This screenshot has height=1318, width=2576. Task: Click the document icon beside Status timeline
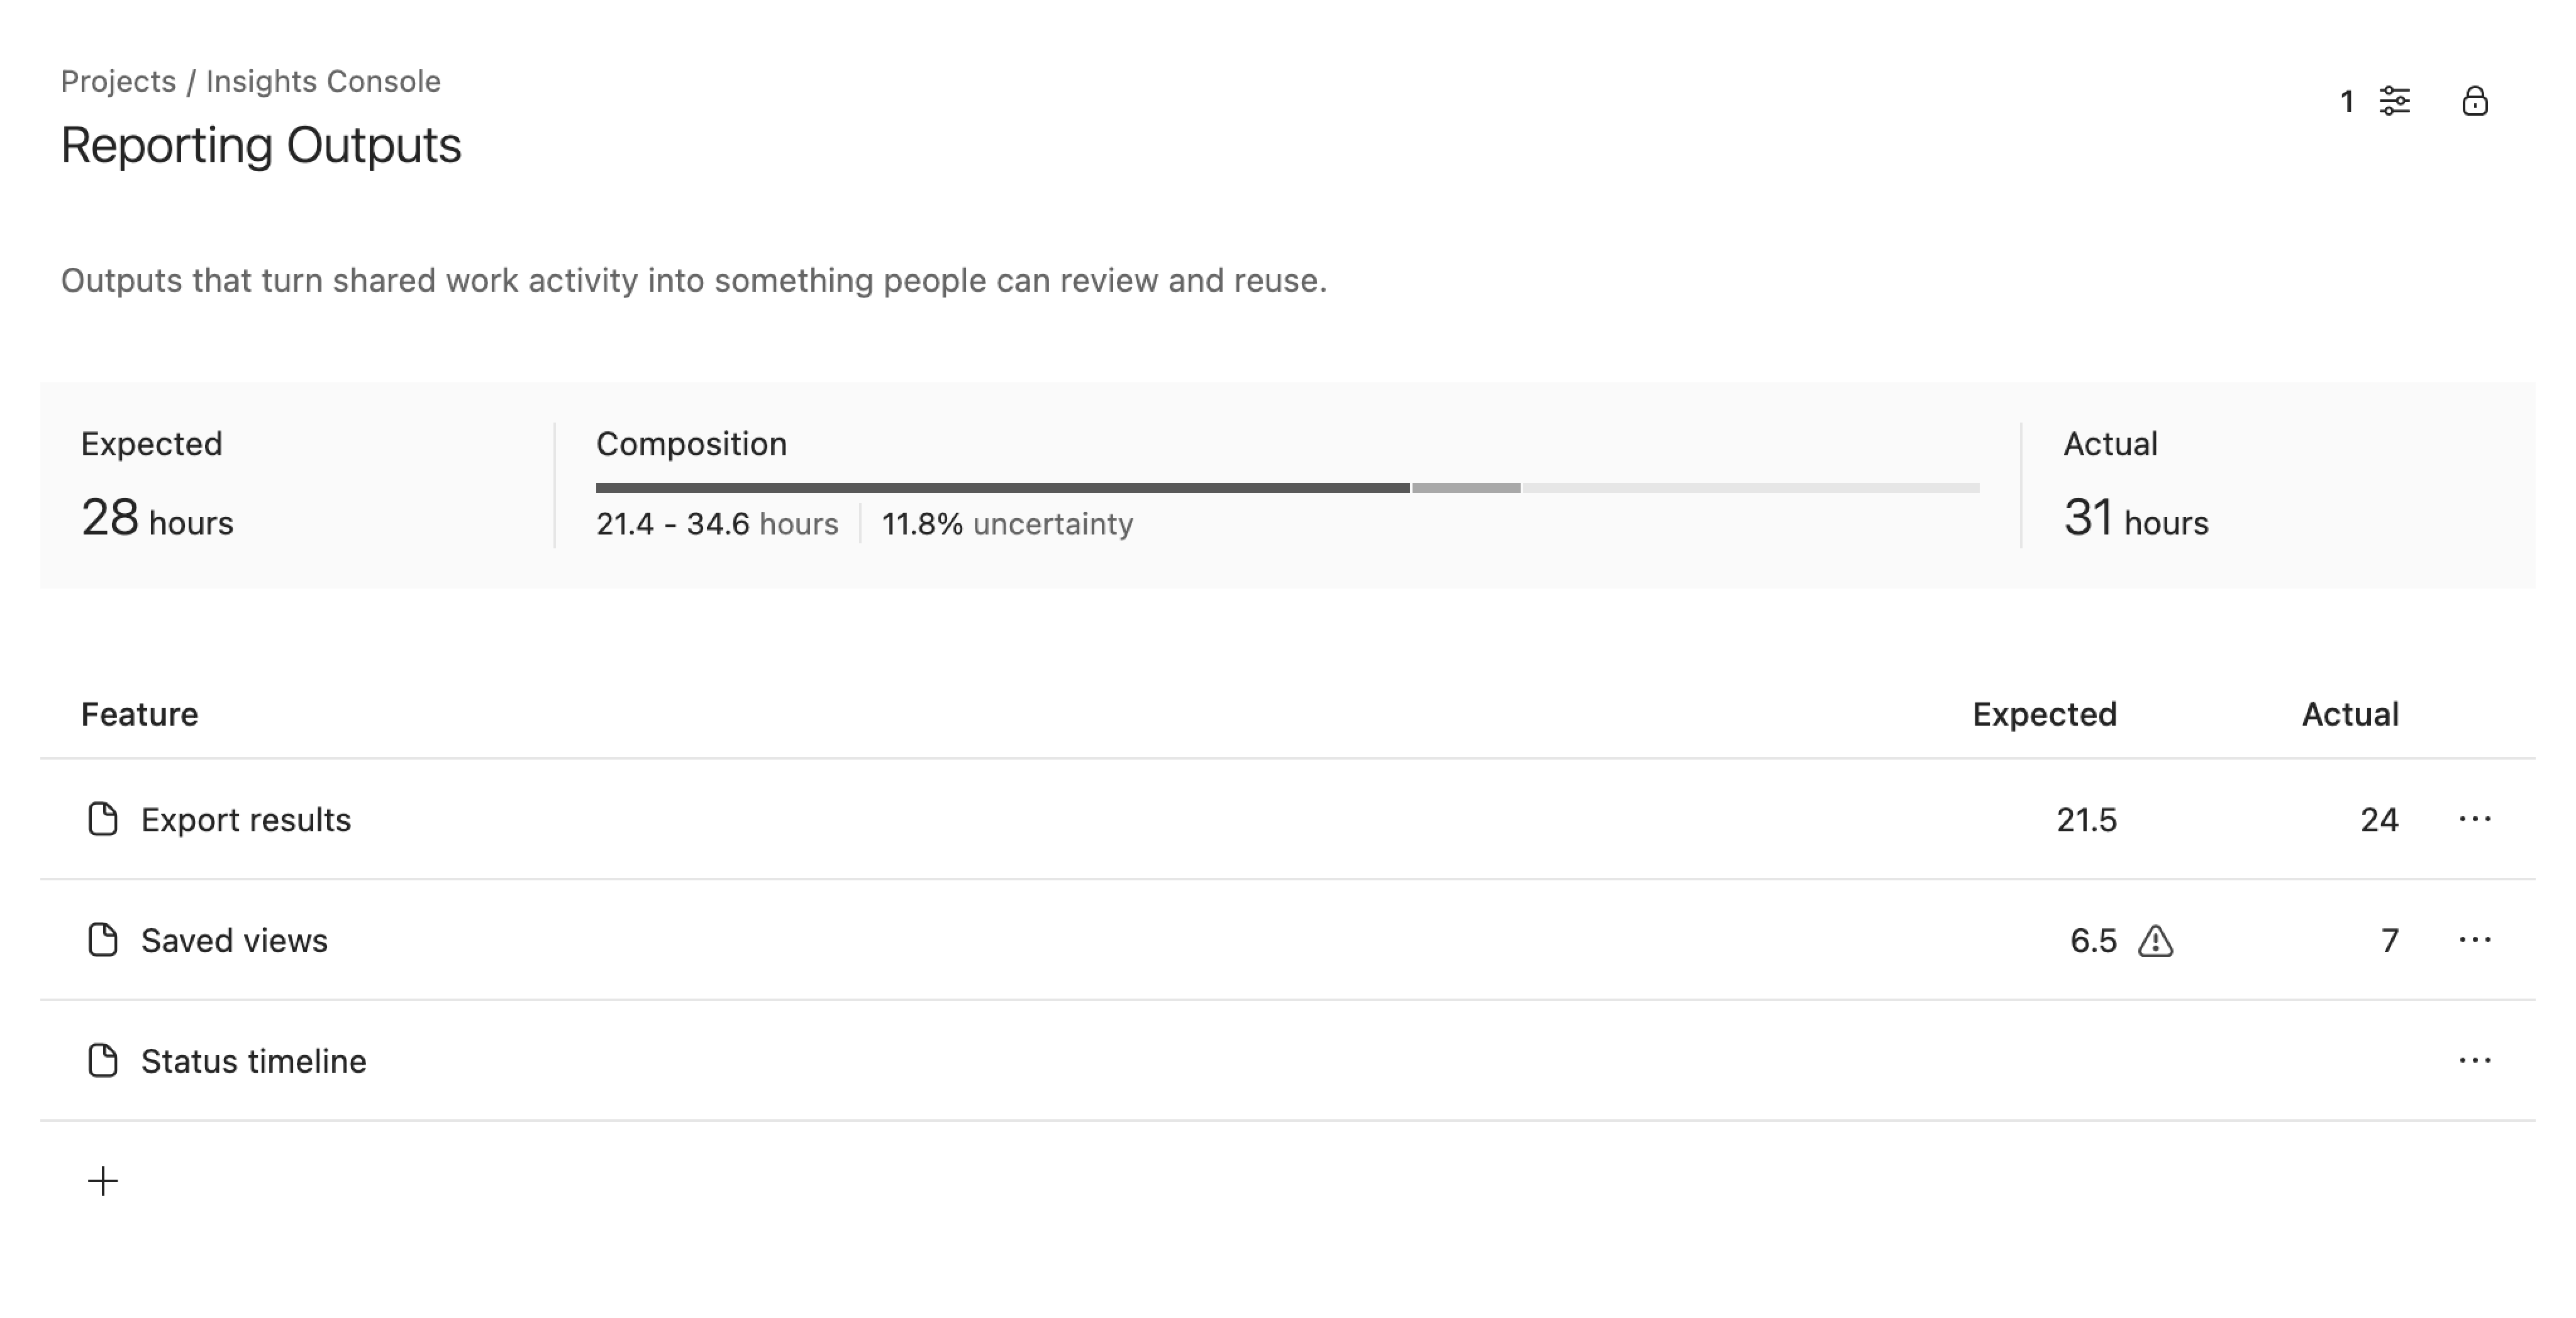(x=103, y=1060)
